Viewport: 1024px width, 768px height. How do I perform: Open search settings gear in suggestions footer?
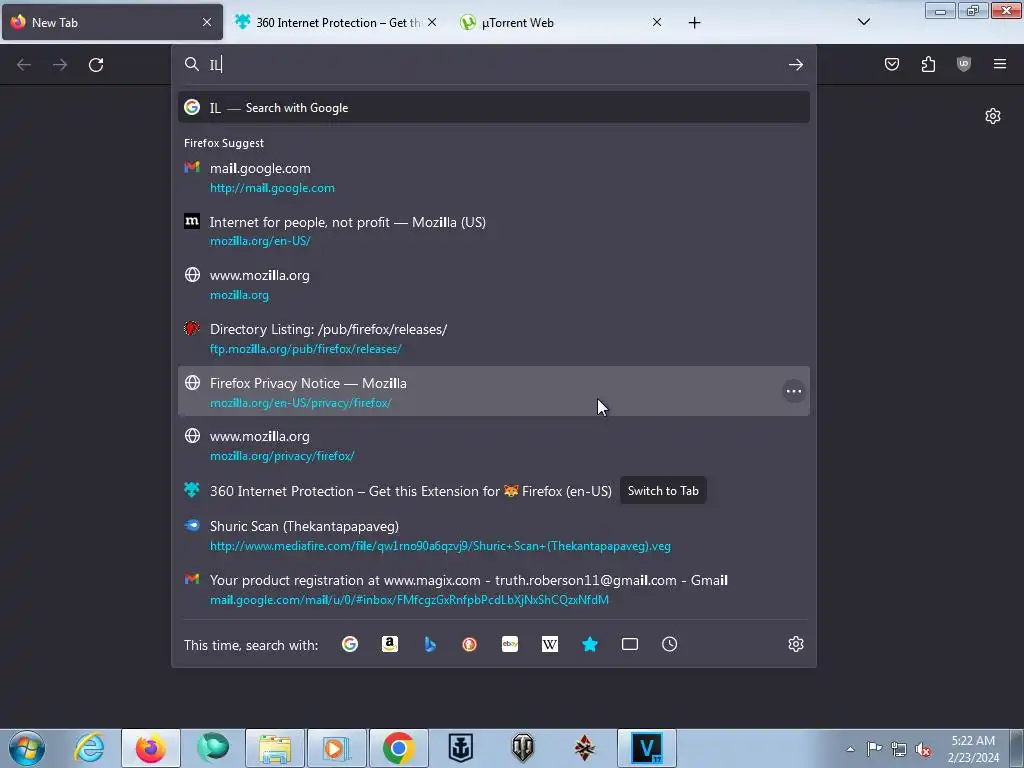[x=795, y=645]
